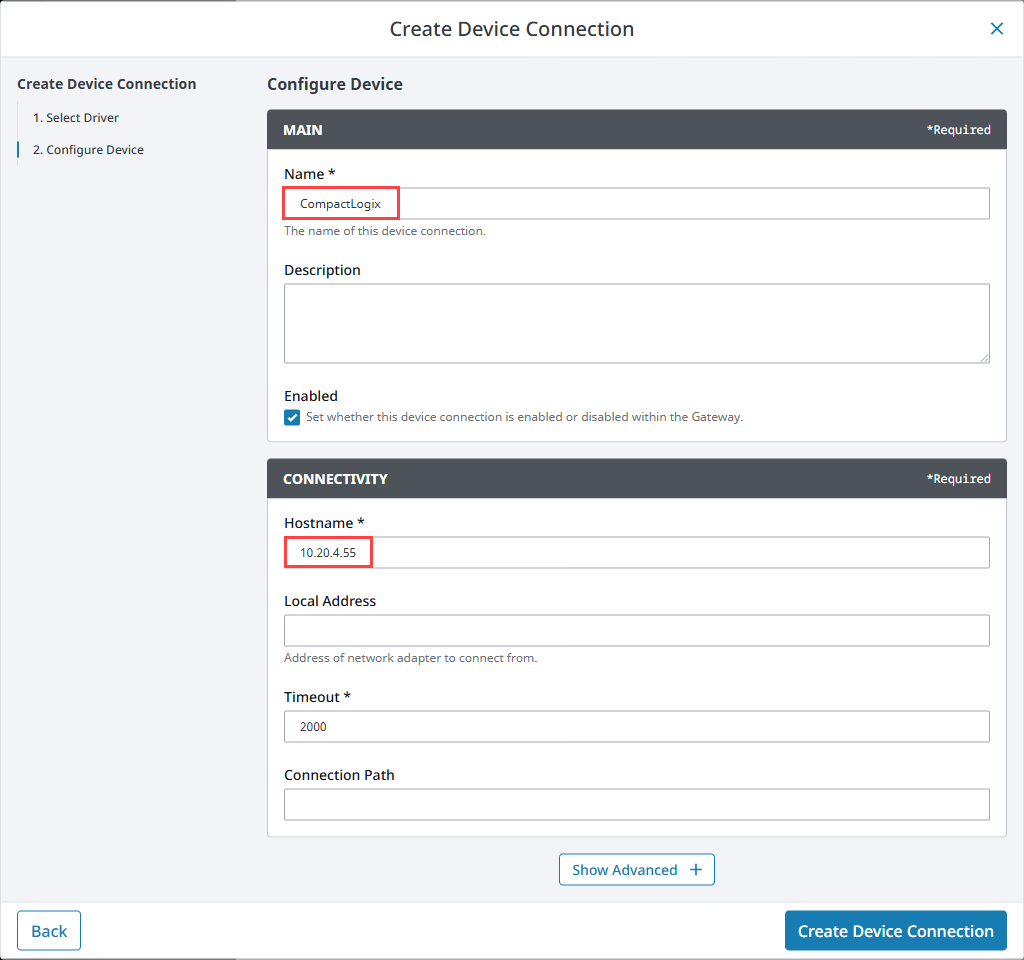Click the Create Device Connection button
1024x960 pixels.
(895, 931)
